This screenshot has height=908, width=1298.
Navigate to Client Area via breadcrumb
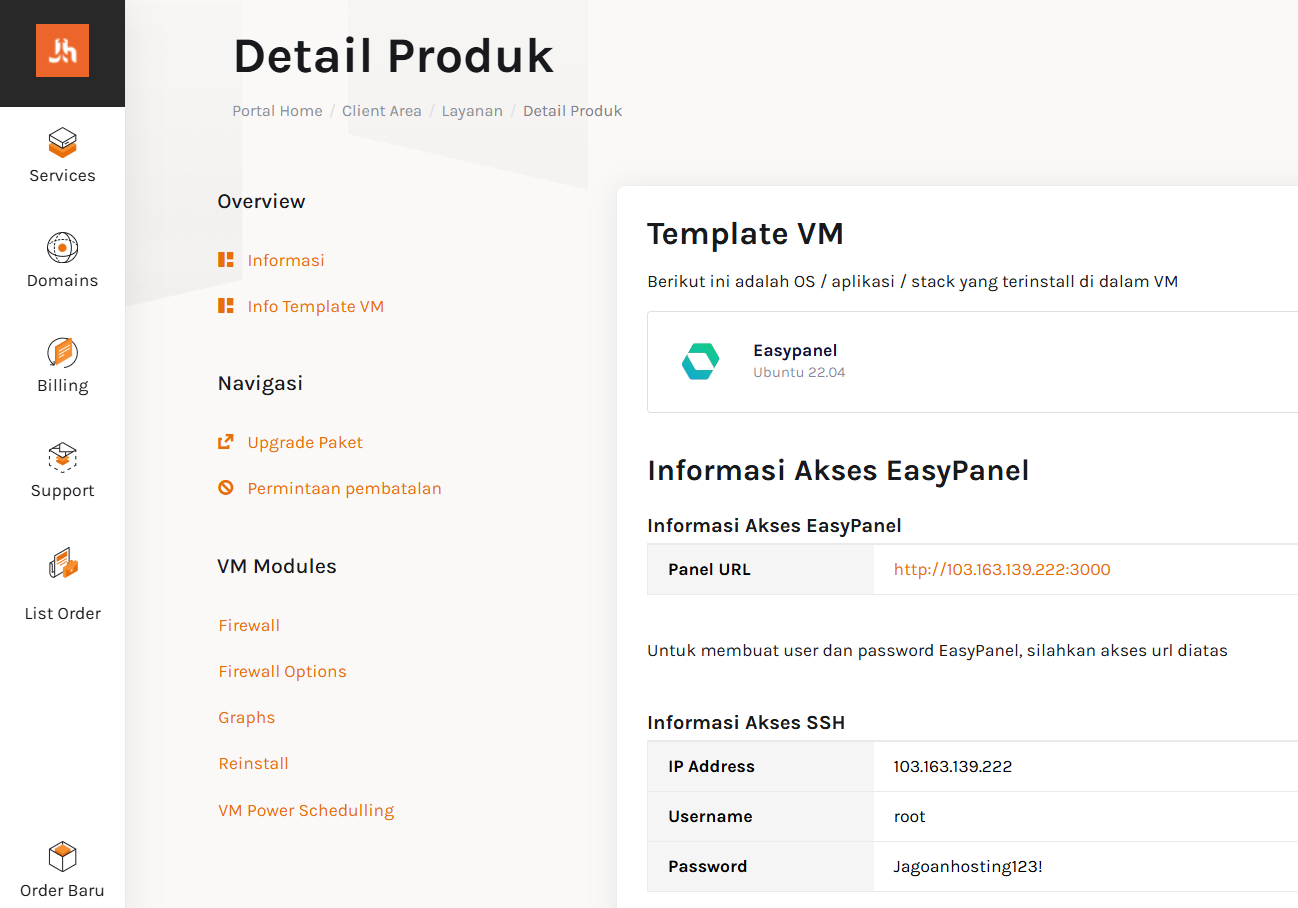click(381, 111)
